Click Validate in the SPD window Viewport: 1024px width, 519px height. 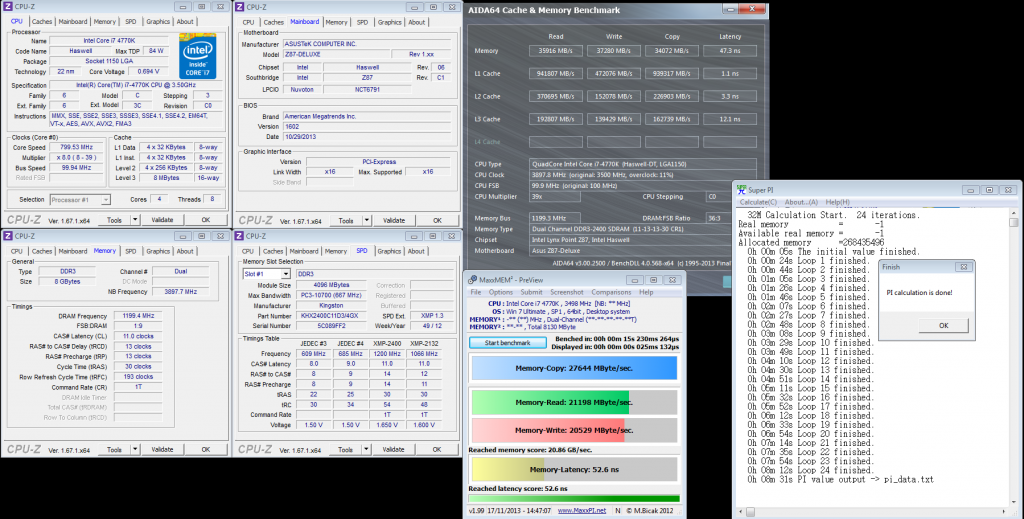(394, 449)
